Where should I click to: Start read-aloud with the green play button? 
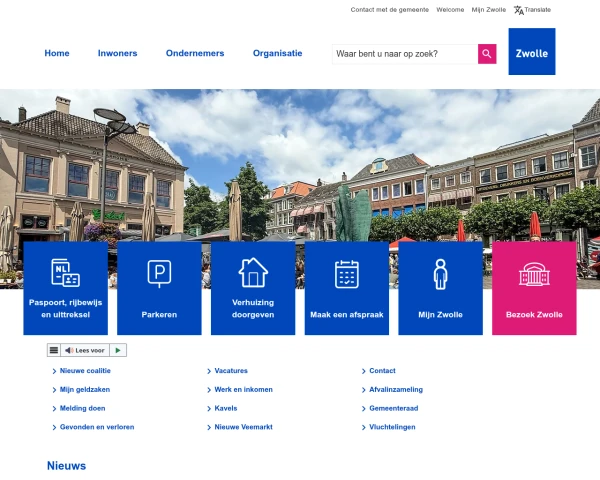coord(118,350)
